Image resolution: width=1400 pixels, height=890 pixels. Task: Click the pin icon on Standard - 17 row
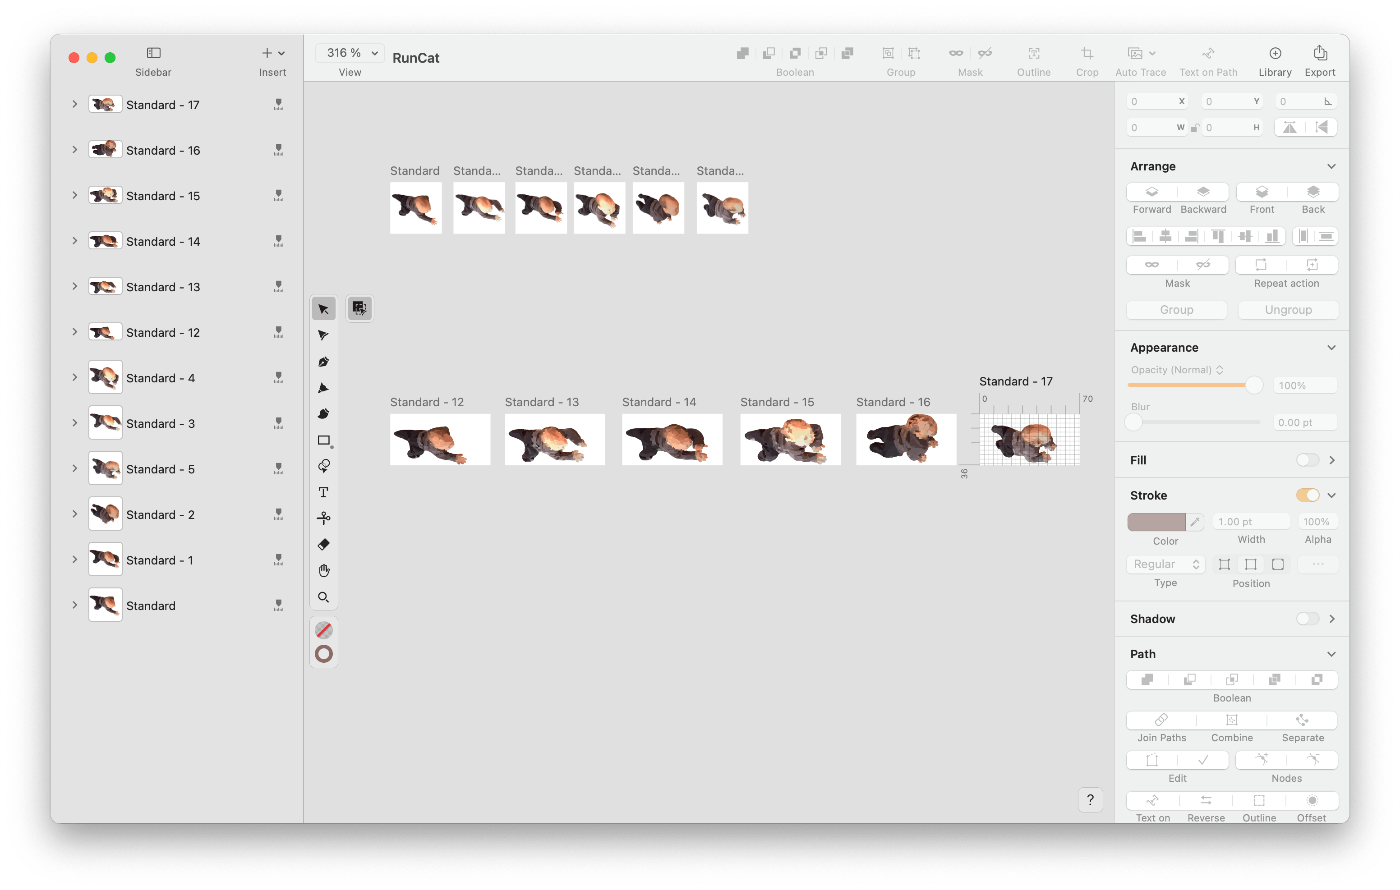click(x=278, y=105)
